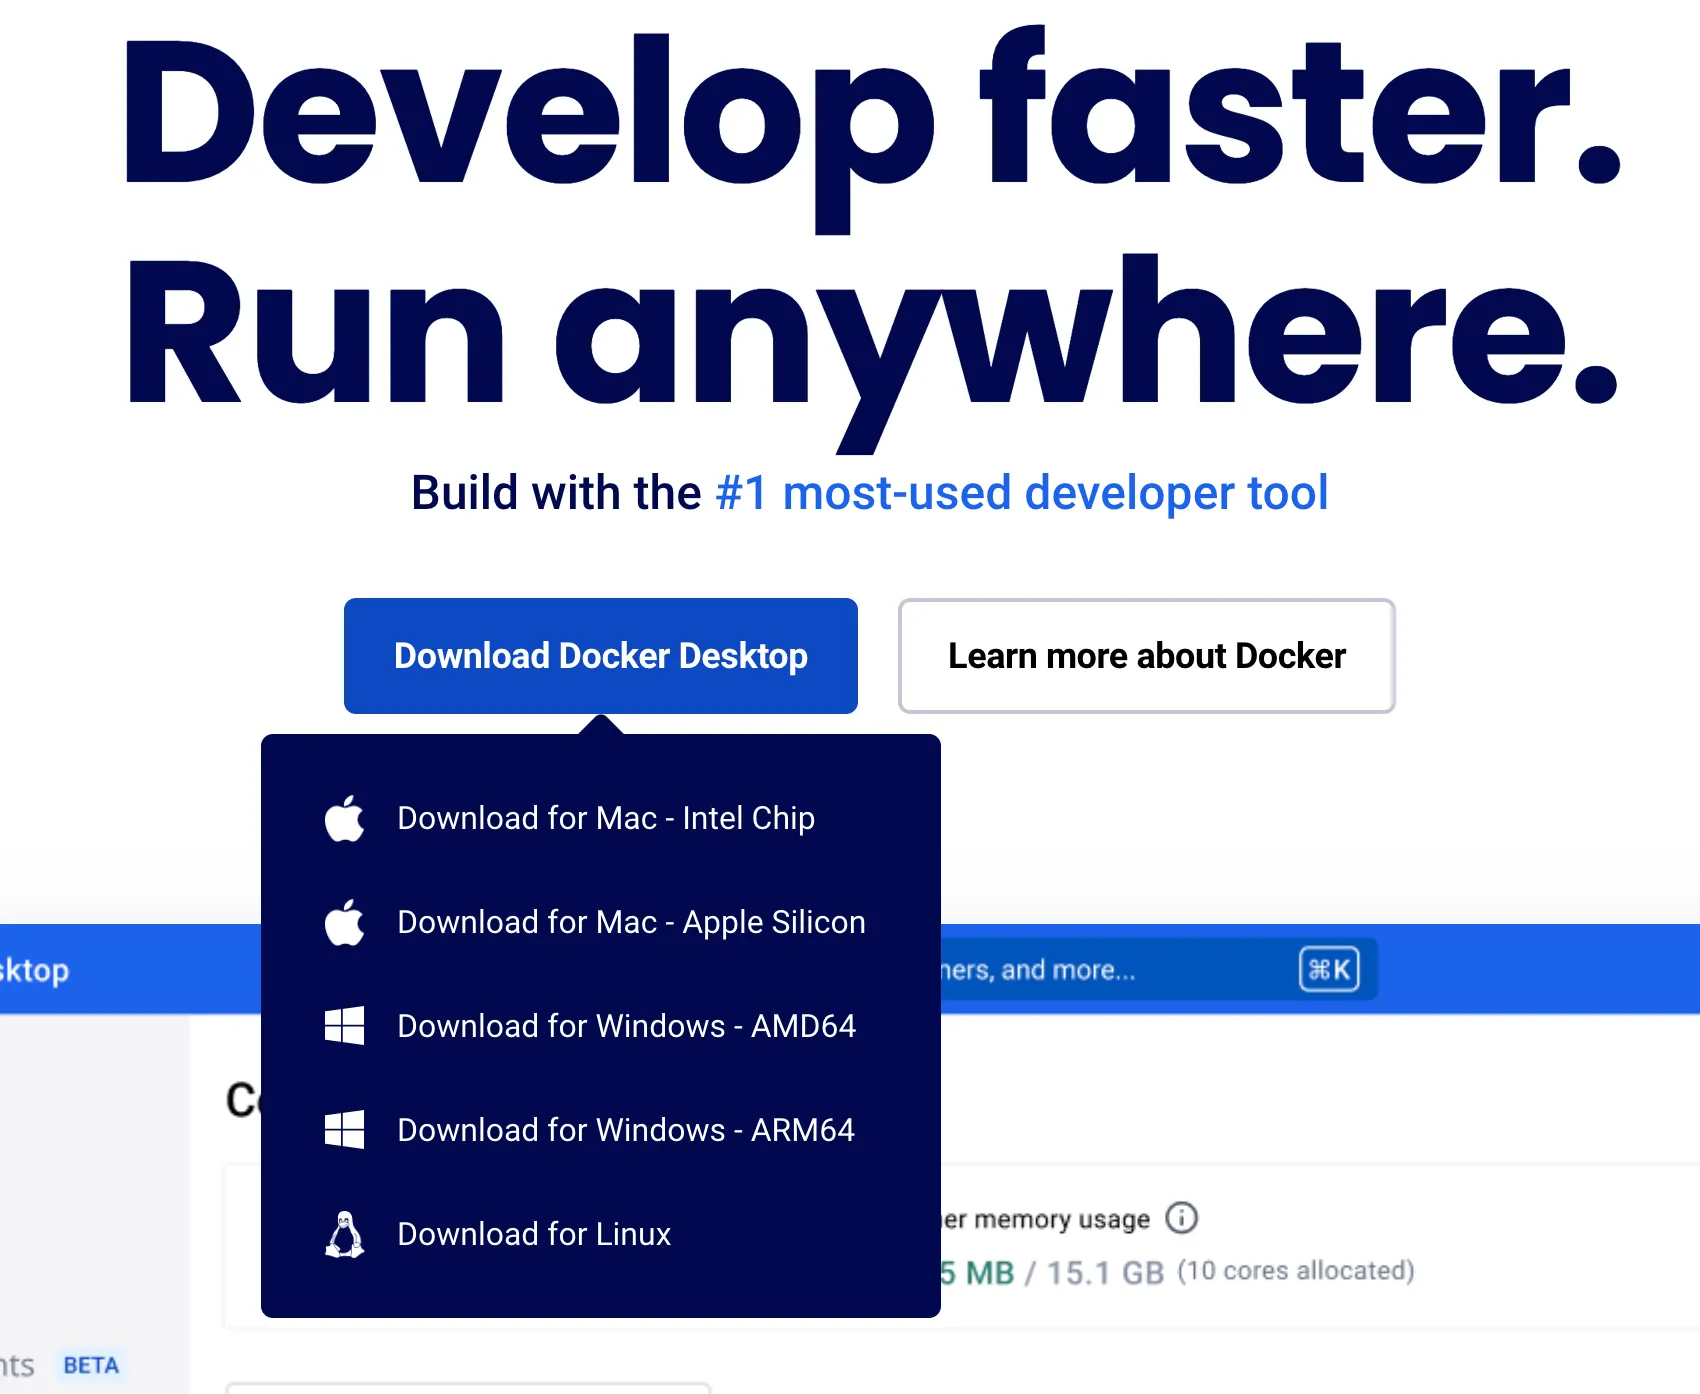1700x1394 pixels.
Task: Click the ⌘K shortcut badge in search bar
Action: click(1329, 969)
